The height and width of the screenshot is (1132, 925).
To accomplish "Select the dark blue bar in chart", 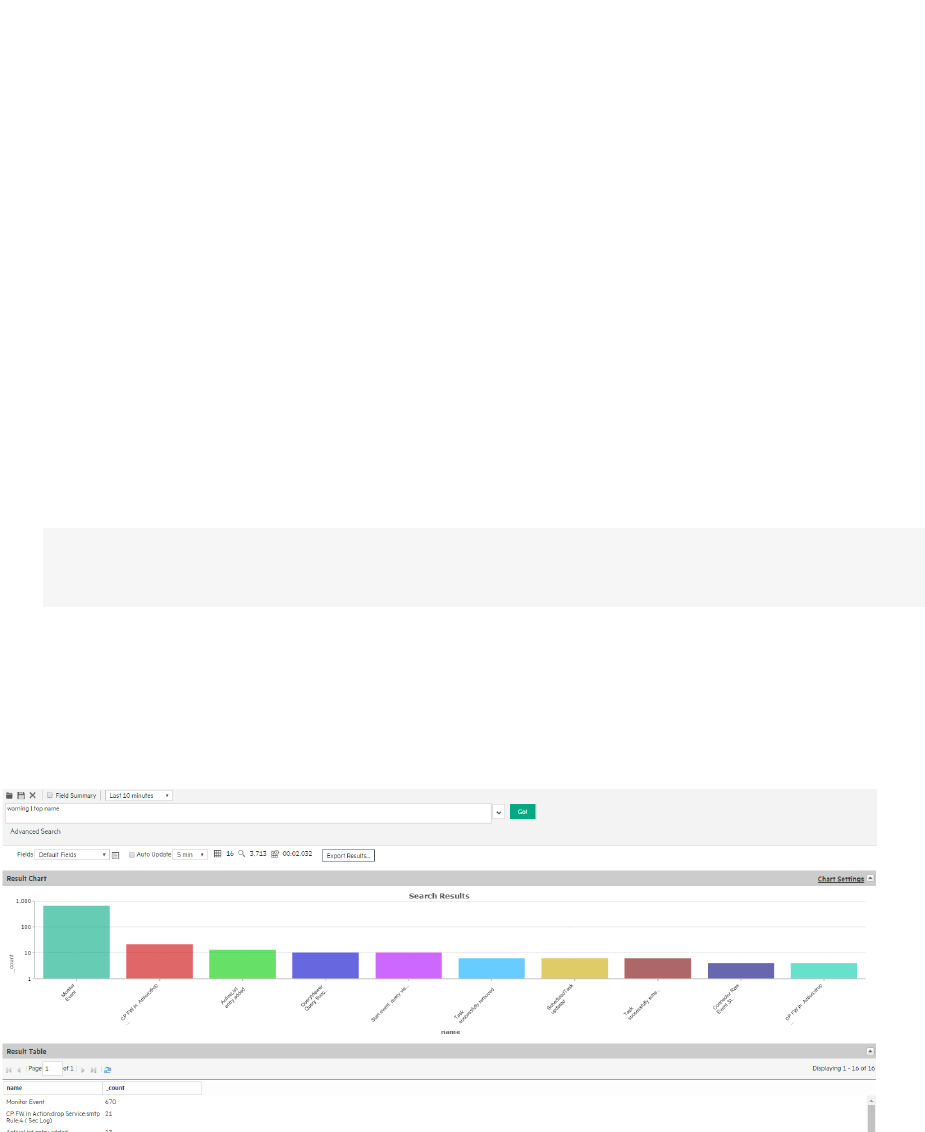I will point(326,966).
